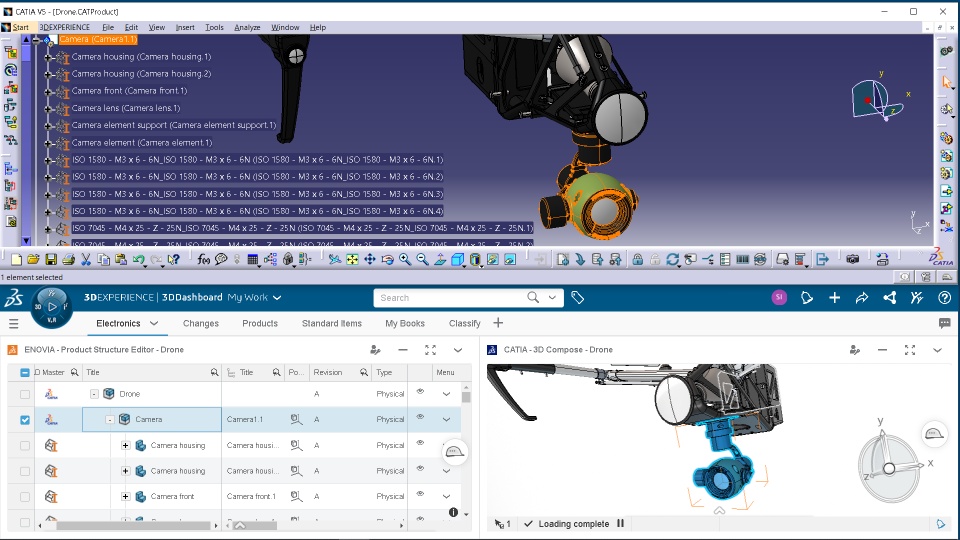This screenshot has width=960, height=540.
Task: Click the 3DEXPERIENCE compass play button
Action: (52, 306)
